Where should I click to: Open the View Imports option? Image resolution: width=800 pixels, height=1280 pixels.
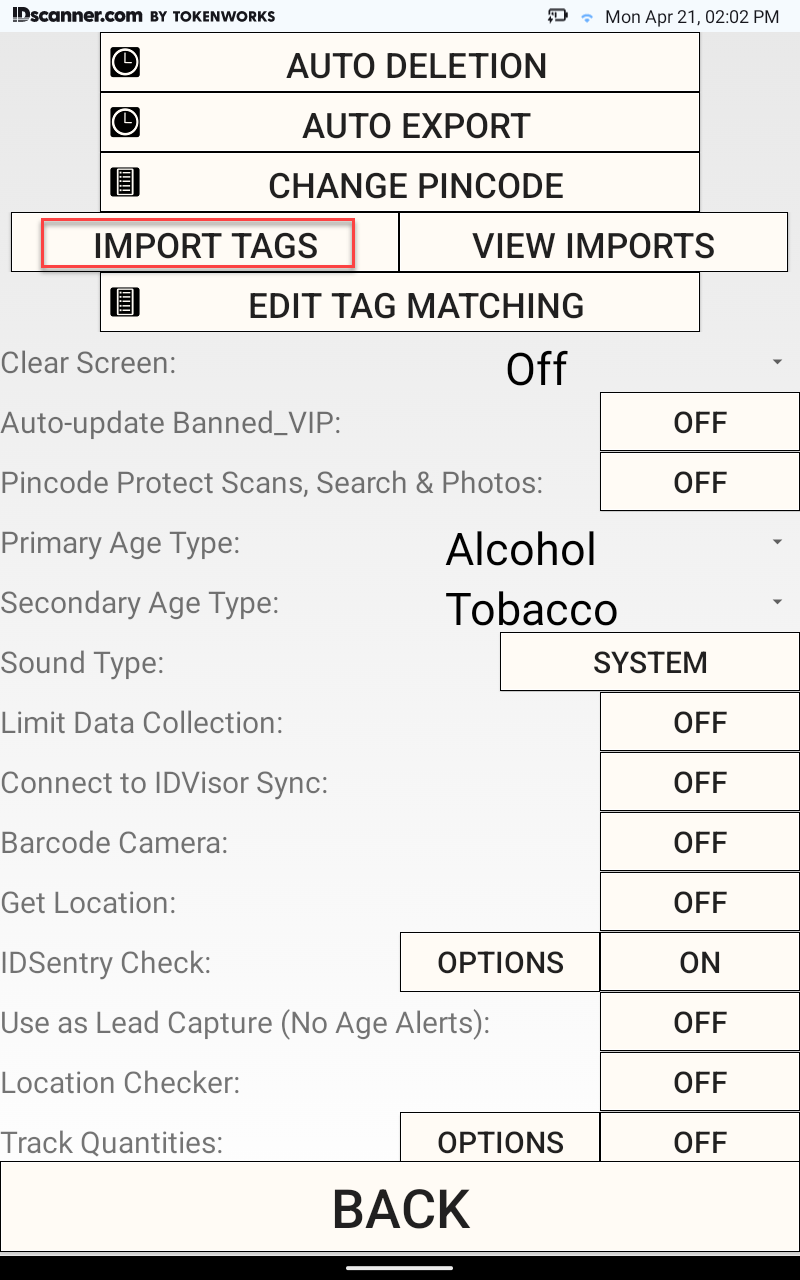point(593,245)
